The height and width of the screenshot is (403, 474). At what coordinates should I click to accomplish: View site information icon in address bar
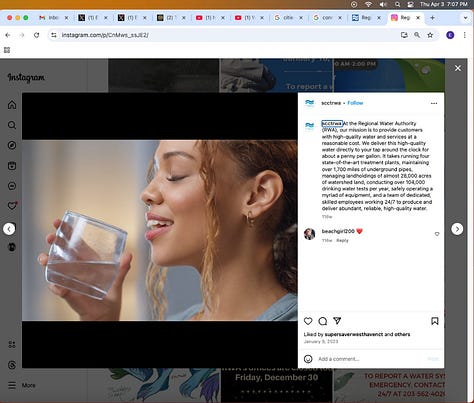click(x=54, y=35)
